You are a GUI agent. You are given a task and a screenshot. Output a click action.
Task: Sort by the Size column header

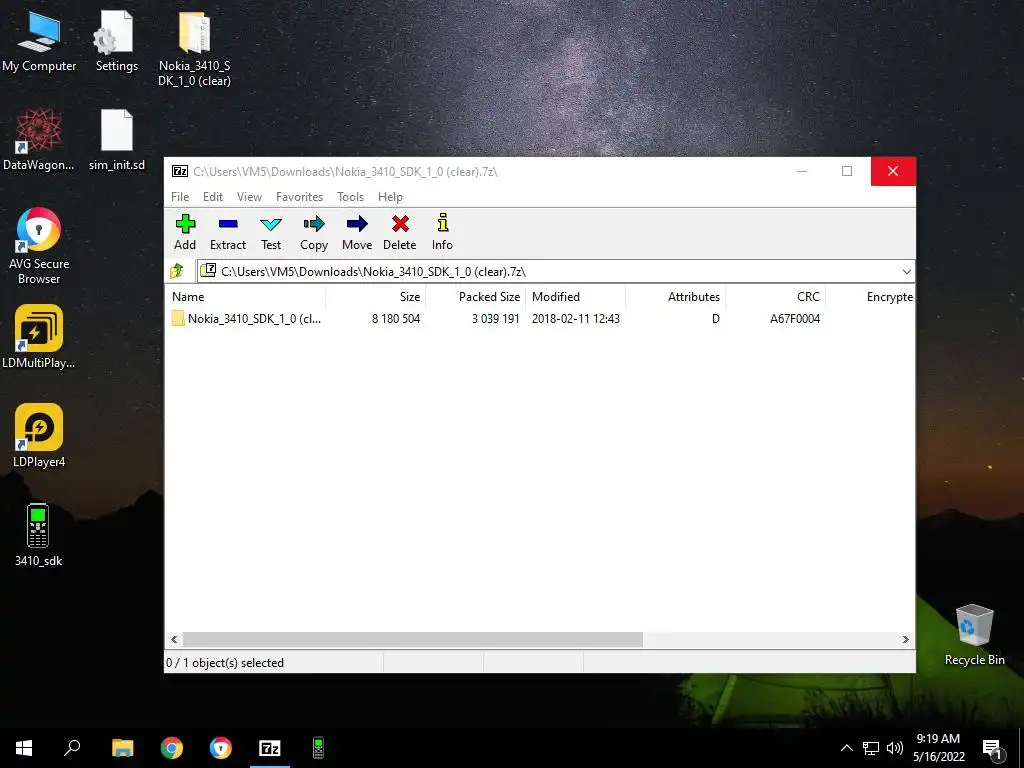tap(376, 296)
